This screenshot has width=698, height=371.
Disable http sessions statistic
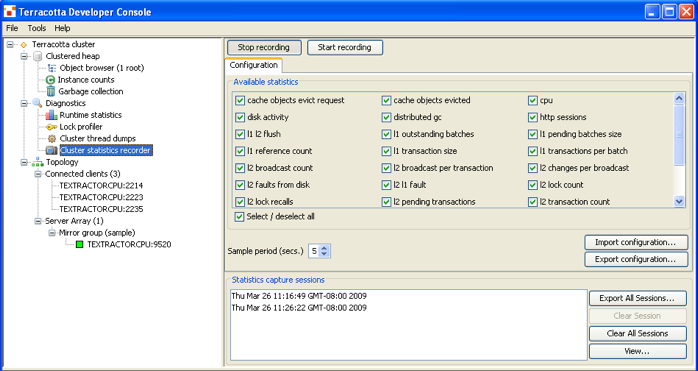tap(533, 118)
